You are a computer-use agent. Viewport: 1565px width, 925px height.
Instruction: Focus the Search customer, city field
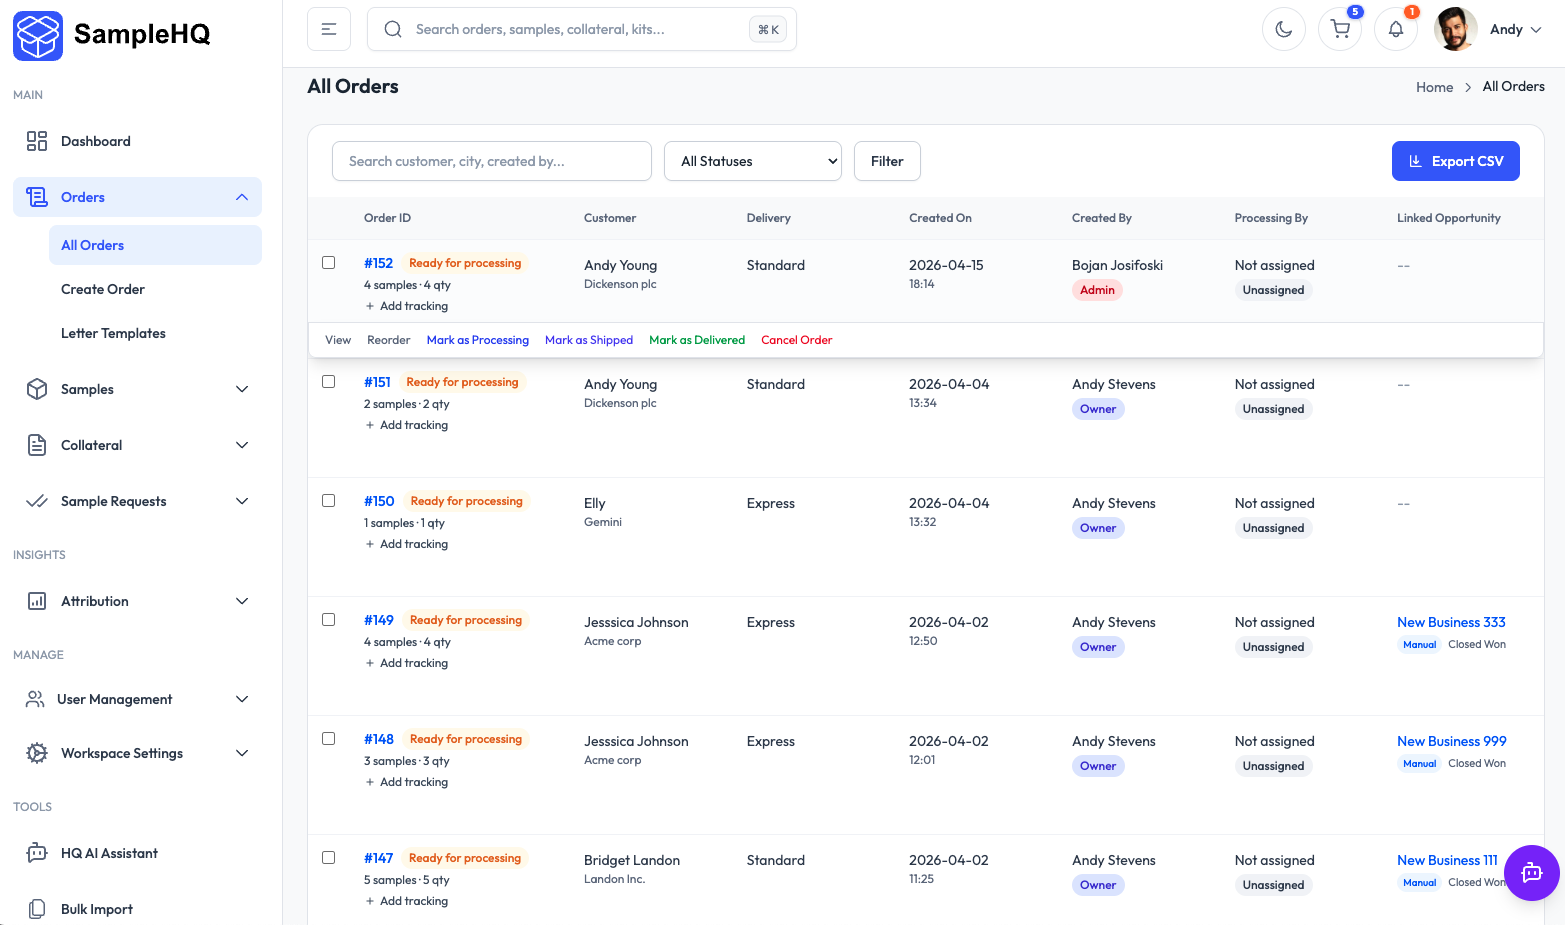tap(492, 161)
